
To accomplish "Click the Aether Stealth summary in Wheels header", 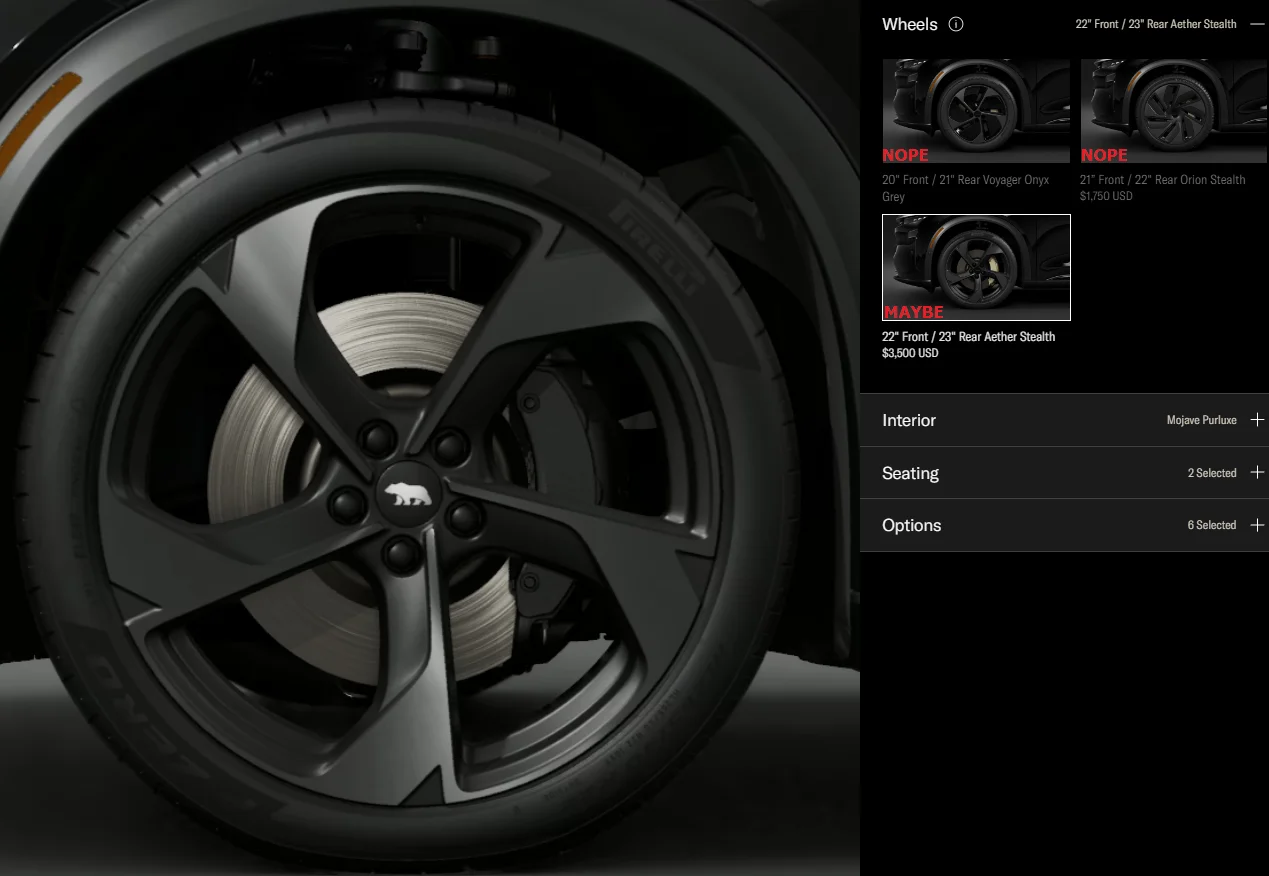I will (x=1156, y=24).
